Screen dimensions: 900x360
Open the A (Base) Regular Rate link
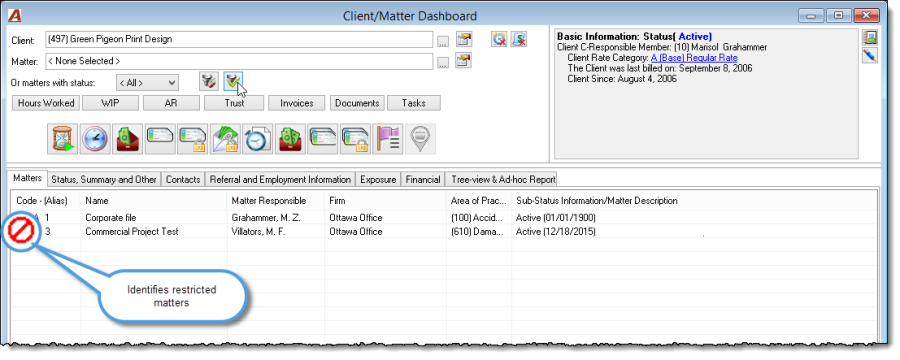point(694,58)
